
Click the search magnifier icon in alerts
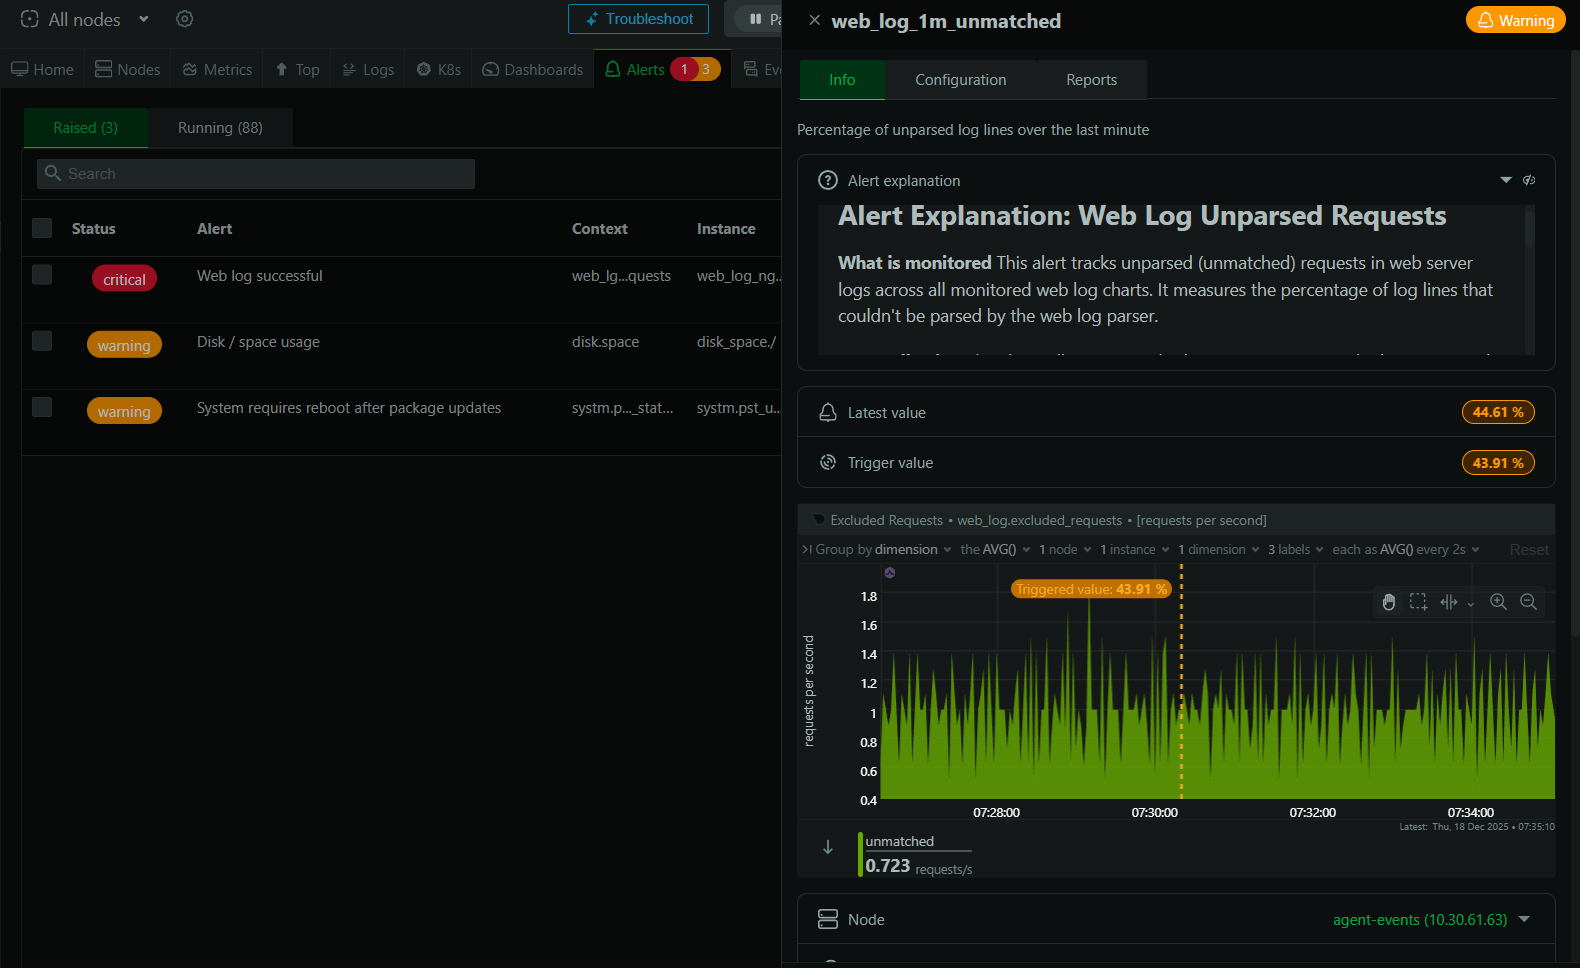tap(53, 173)
